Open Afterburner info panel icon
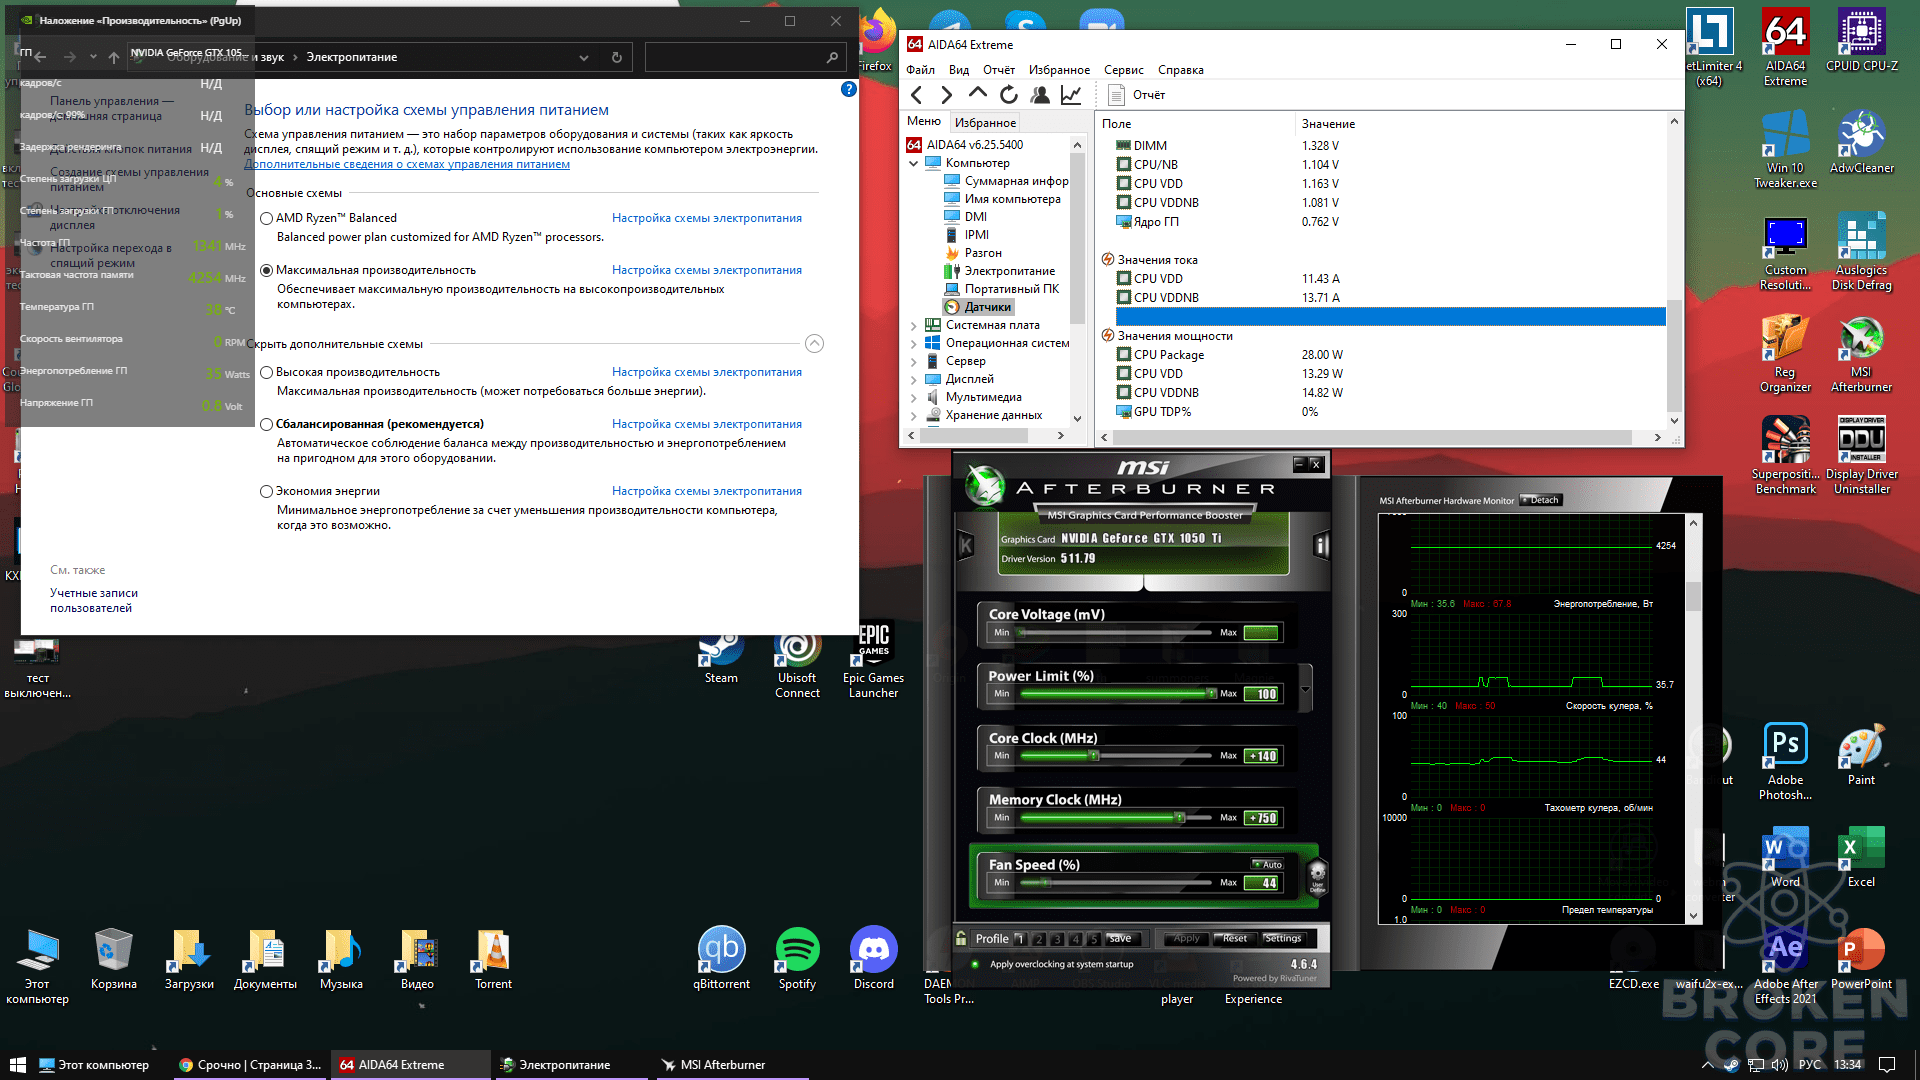Screen dimensions: 1920x1080 click(x=1321, y=545)
